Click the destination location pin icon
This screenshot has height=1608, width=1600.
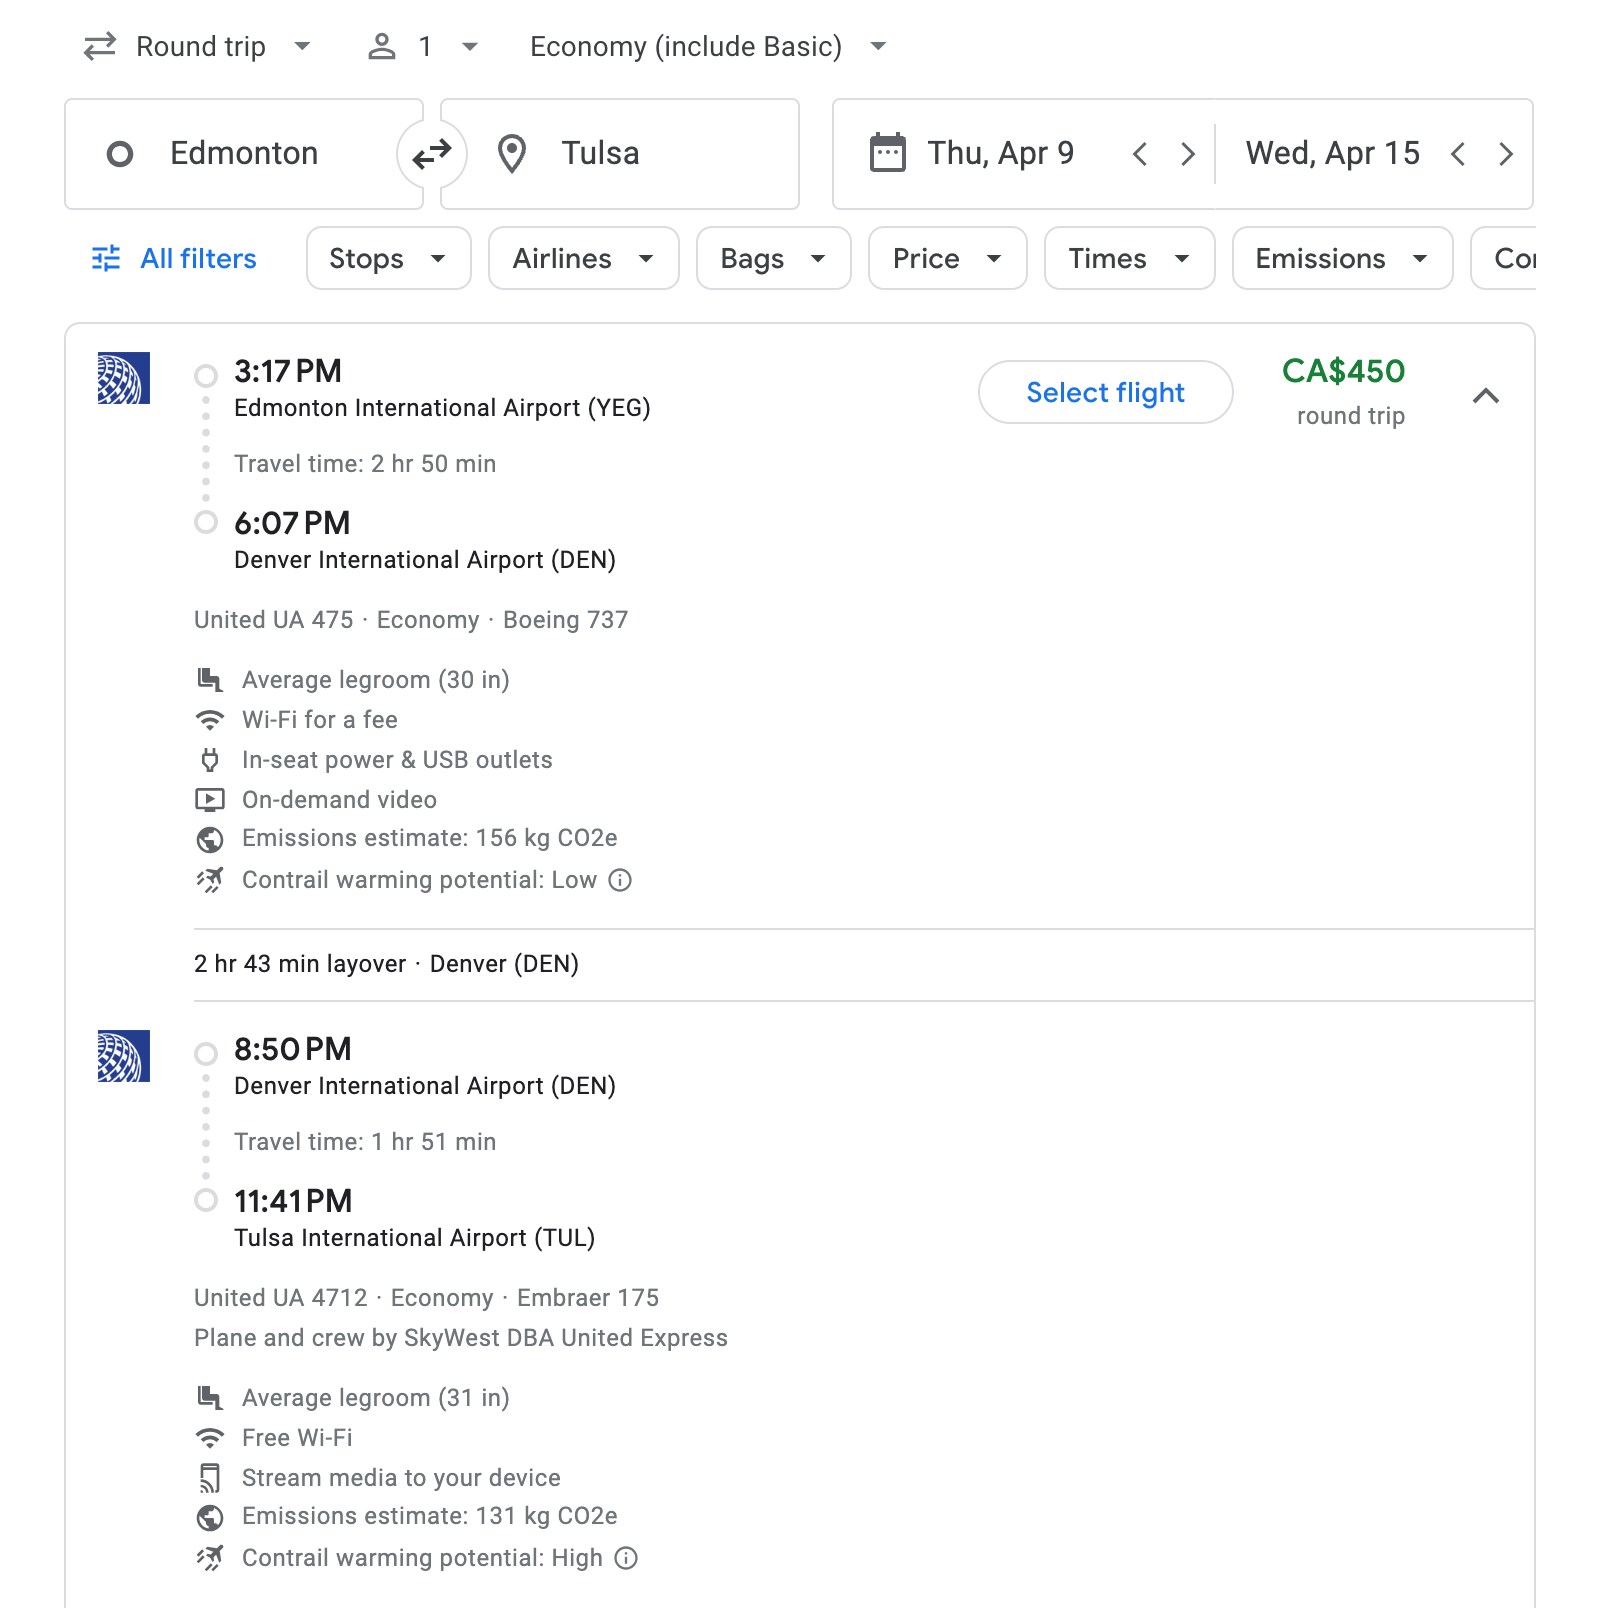click(x=512, y=153)
